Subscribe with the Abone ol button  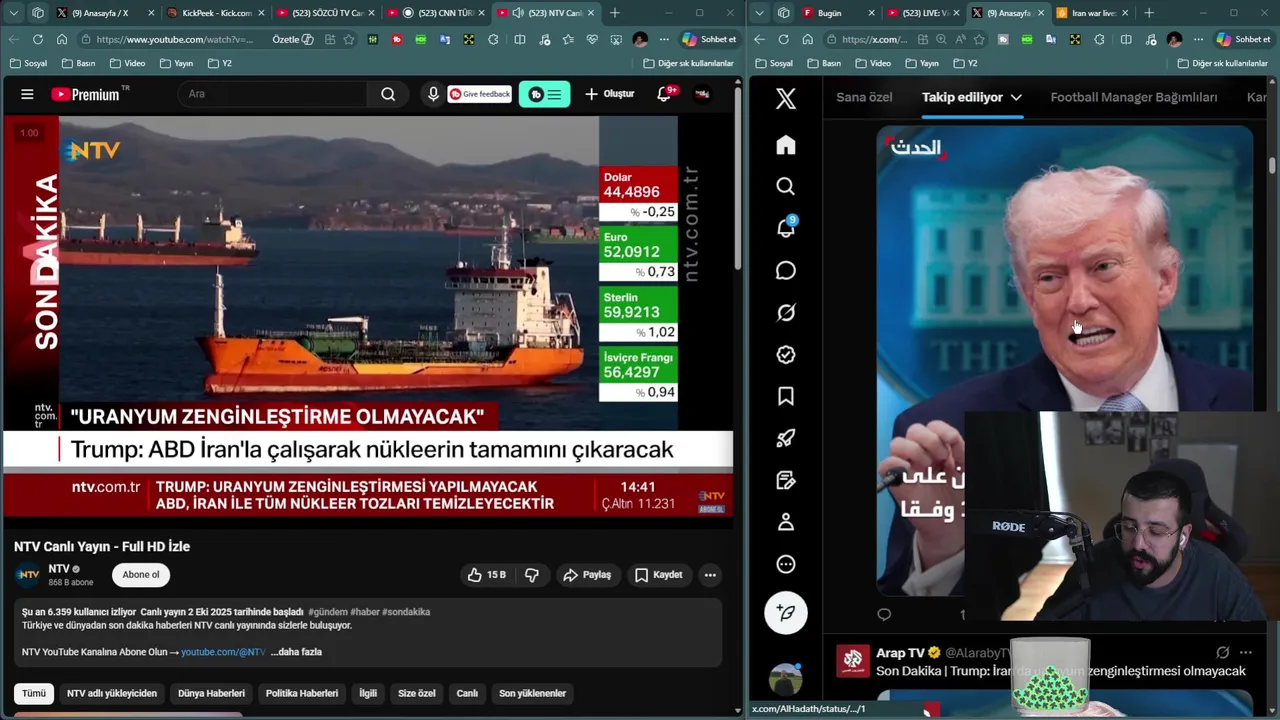pos(141,575)
